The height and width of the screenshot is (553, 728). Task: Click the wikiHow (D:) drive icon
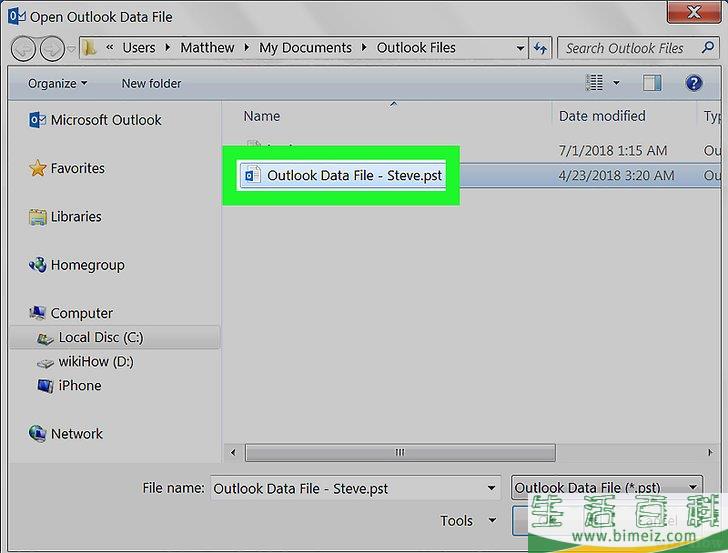45,363
